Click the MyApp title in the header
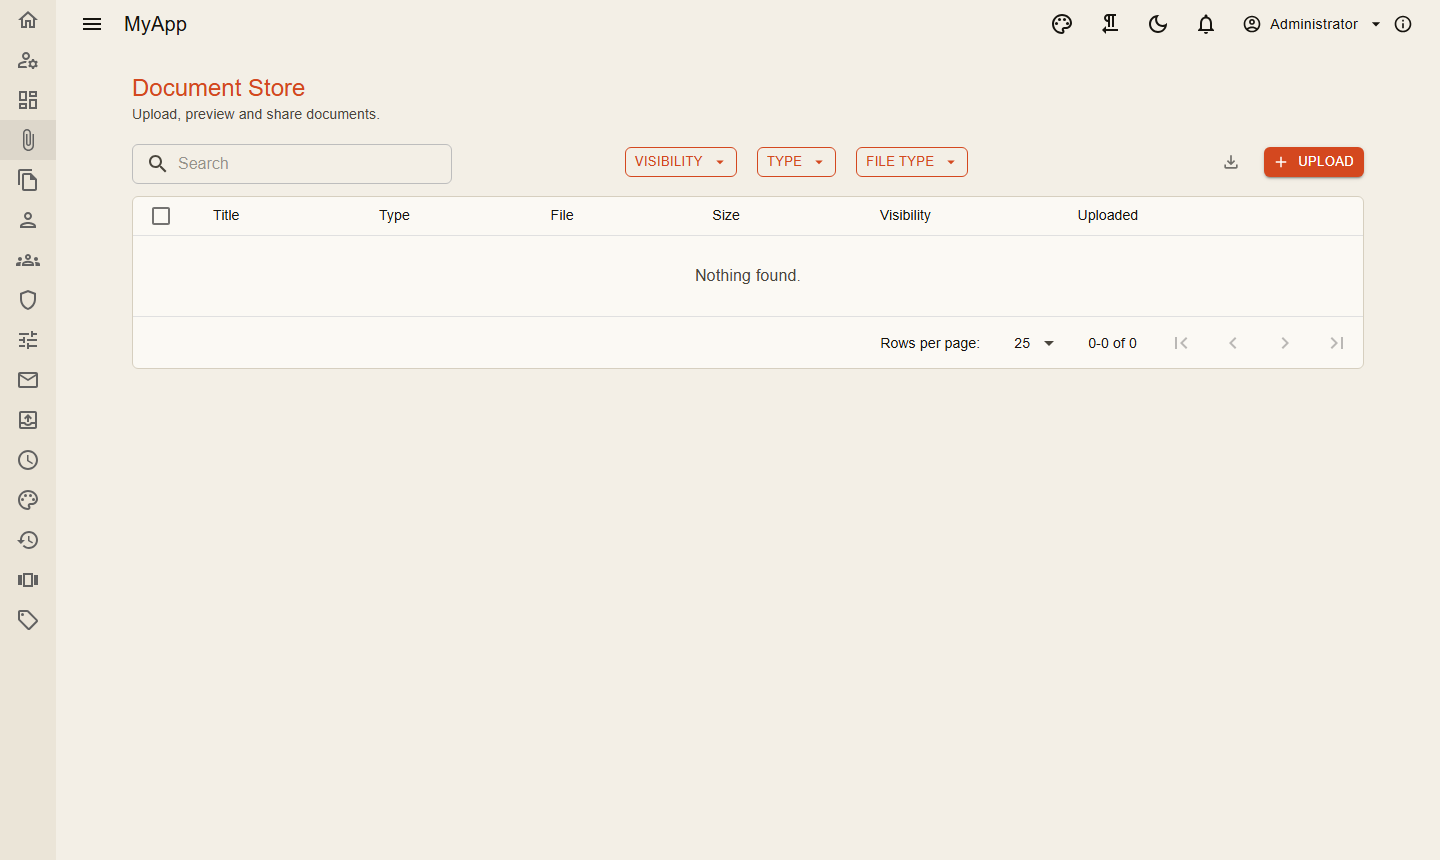Screen dimensions: 1440x860 click(155, 24)
